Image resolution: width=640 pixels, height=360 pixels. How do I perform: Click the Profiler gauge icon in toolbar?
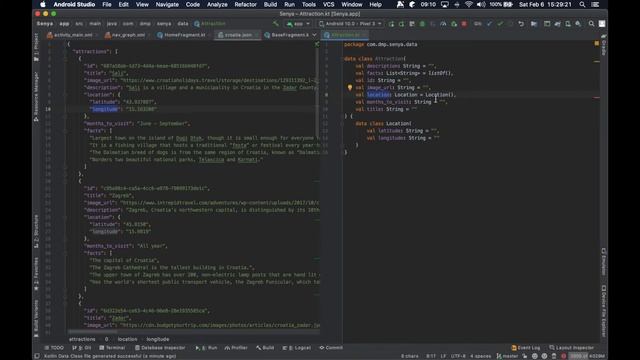tap(443, 24)
